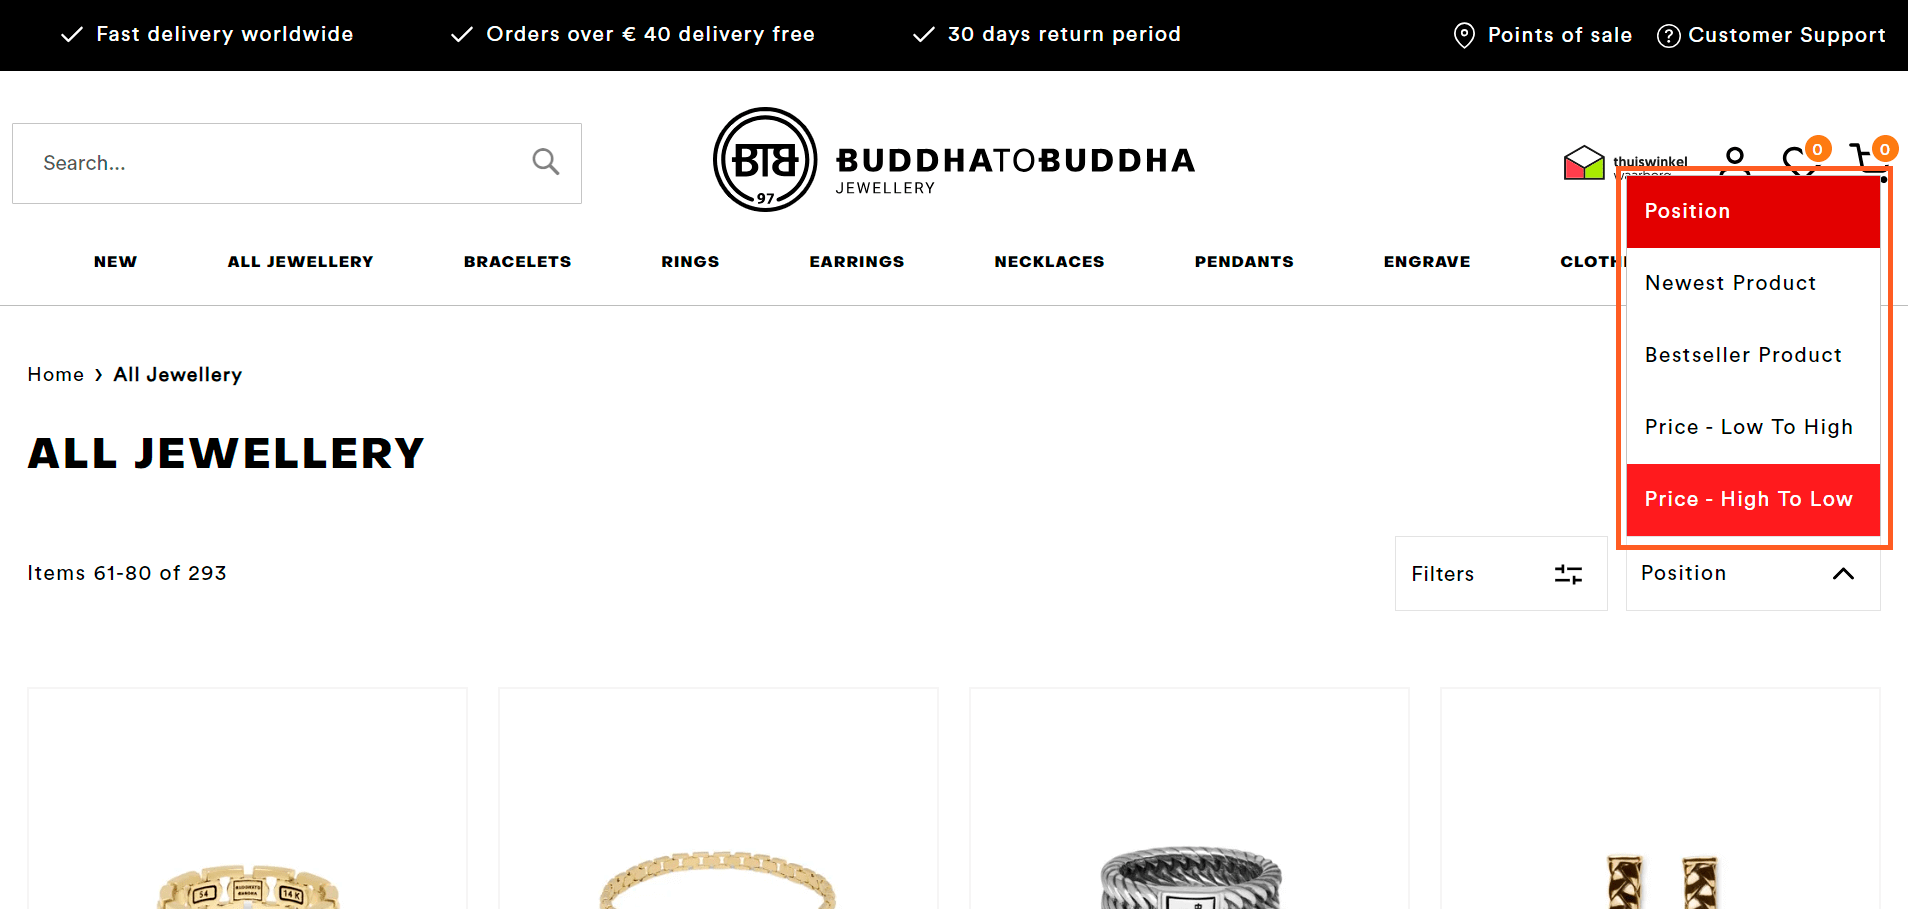This screenshot has width=1908, height=909.
Task: Open the BuddhaToBuddha logo homepage
Action: (x=955, y=160)
